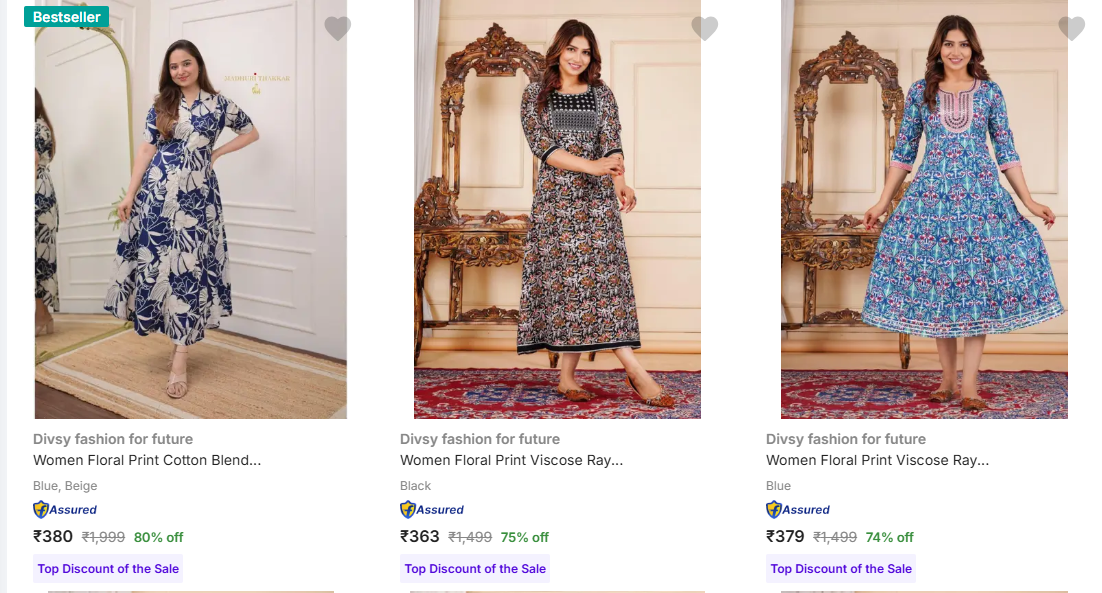1102x593 pixels.
Task: Open the Blue Women Floral Print Viscose listing
Action: [877, 461]
